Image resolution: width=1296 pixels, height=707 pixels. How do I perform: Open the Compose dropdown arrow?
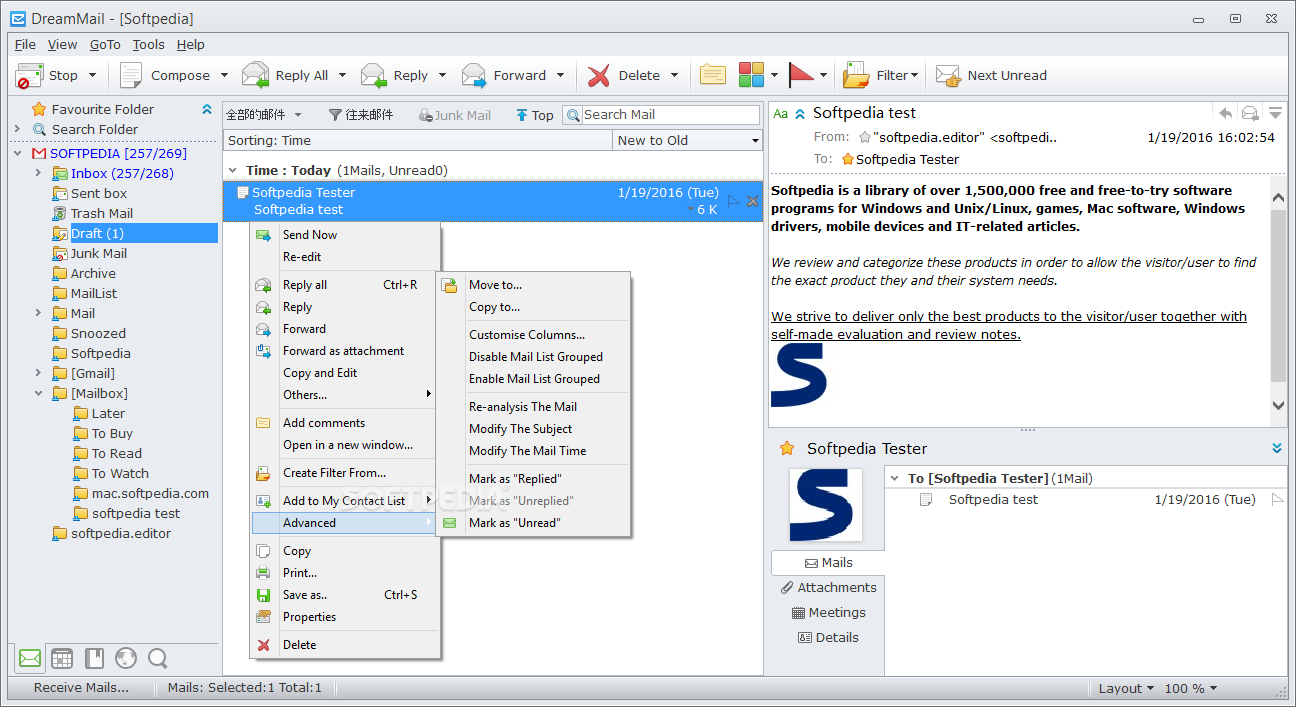(224, 75)
